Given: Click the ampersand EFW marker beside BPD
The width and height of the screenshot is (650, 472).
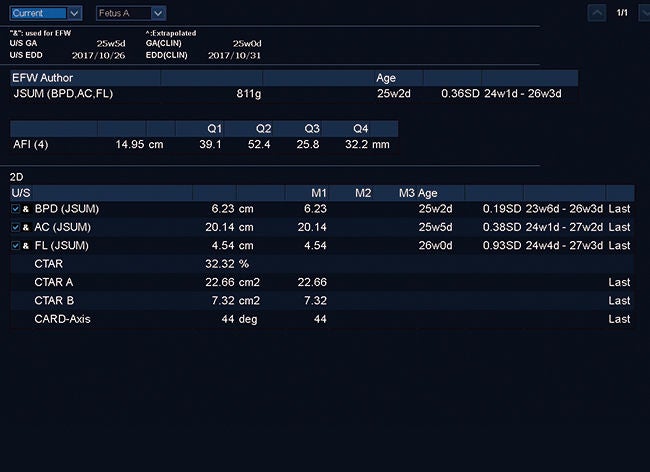Looking at the screenshot, I should [26, 209].
